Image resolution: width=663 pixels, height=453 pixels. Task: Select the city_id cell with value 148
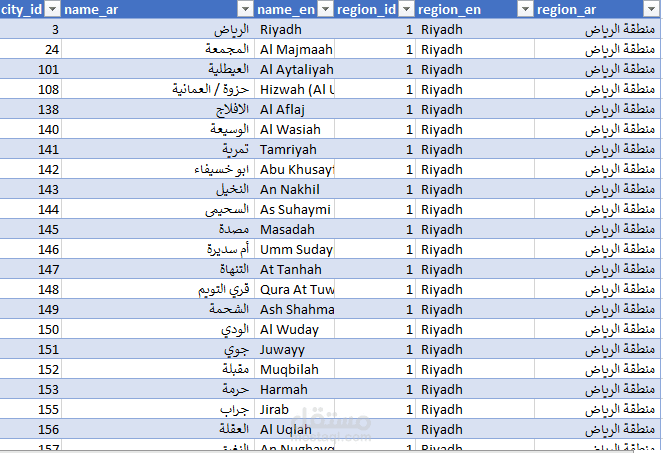tap(30, 289)
